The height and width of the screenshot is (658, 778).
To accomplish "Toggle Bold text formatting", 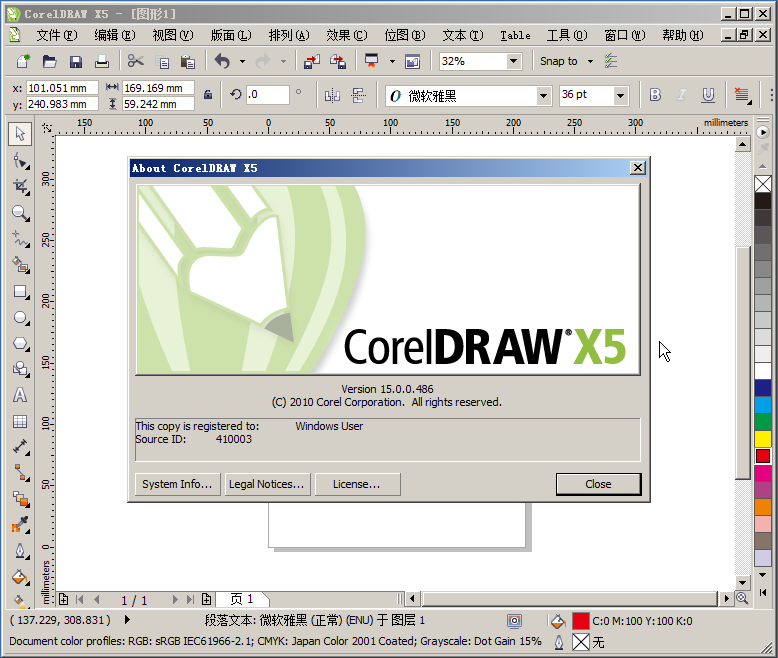I will pyautogui.click(x=655, y=95).
